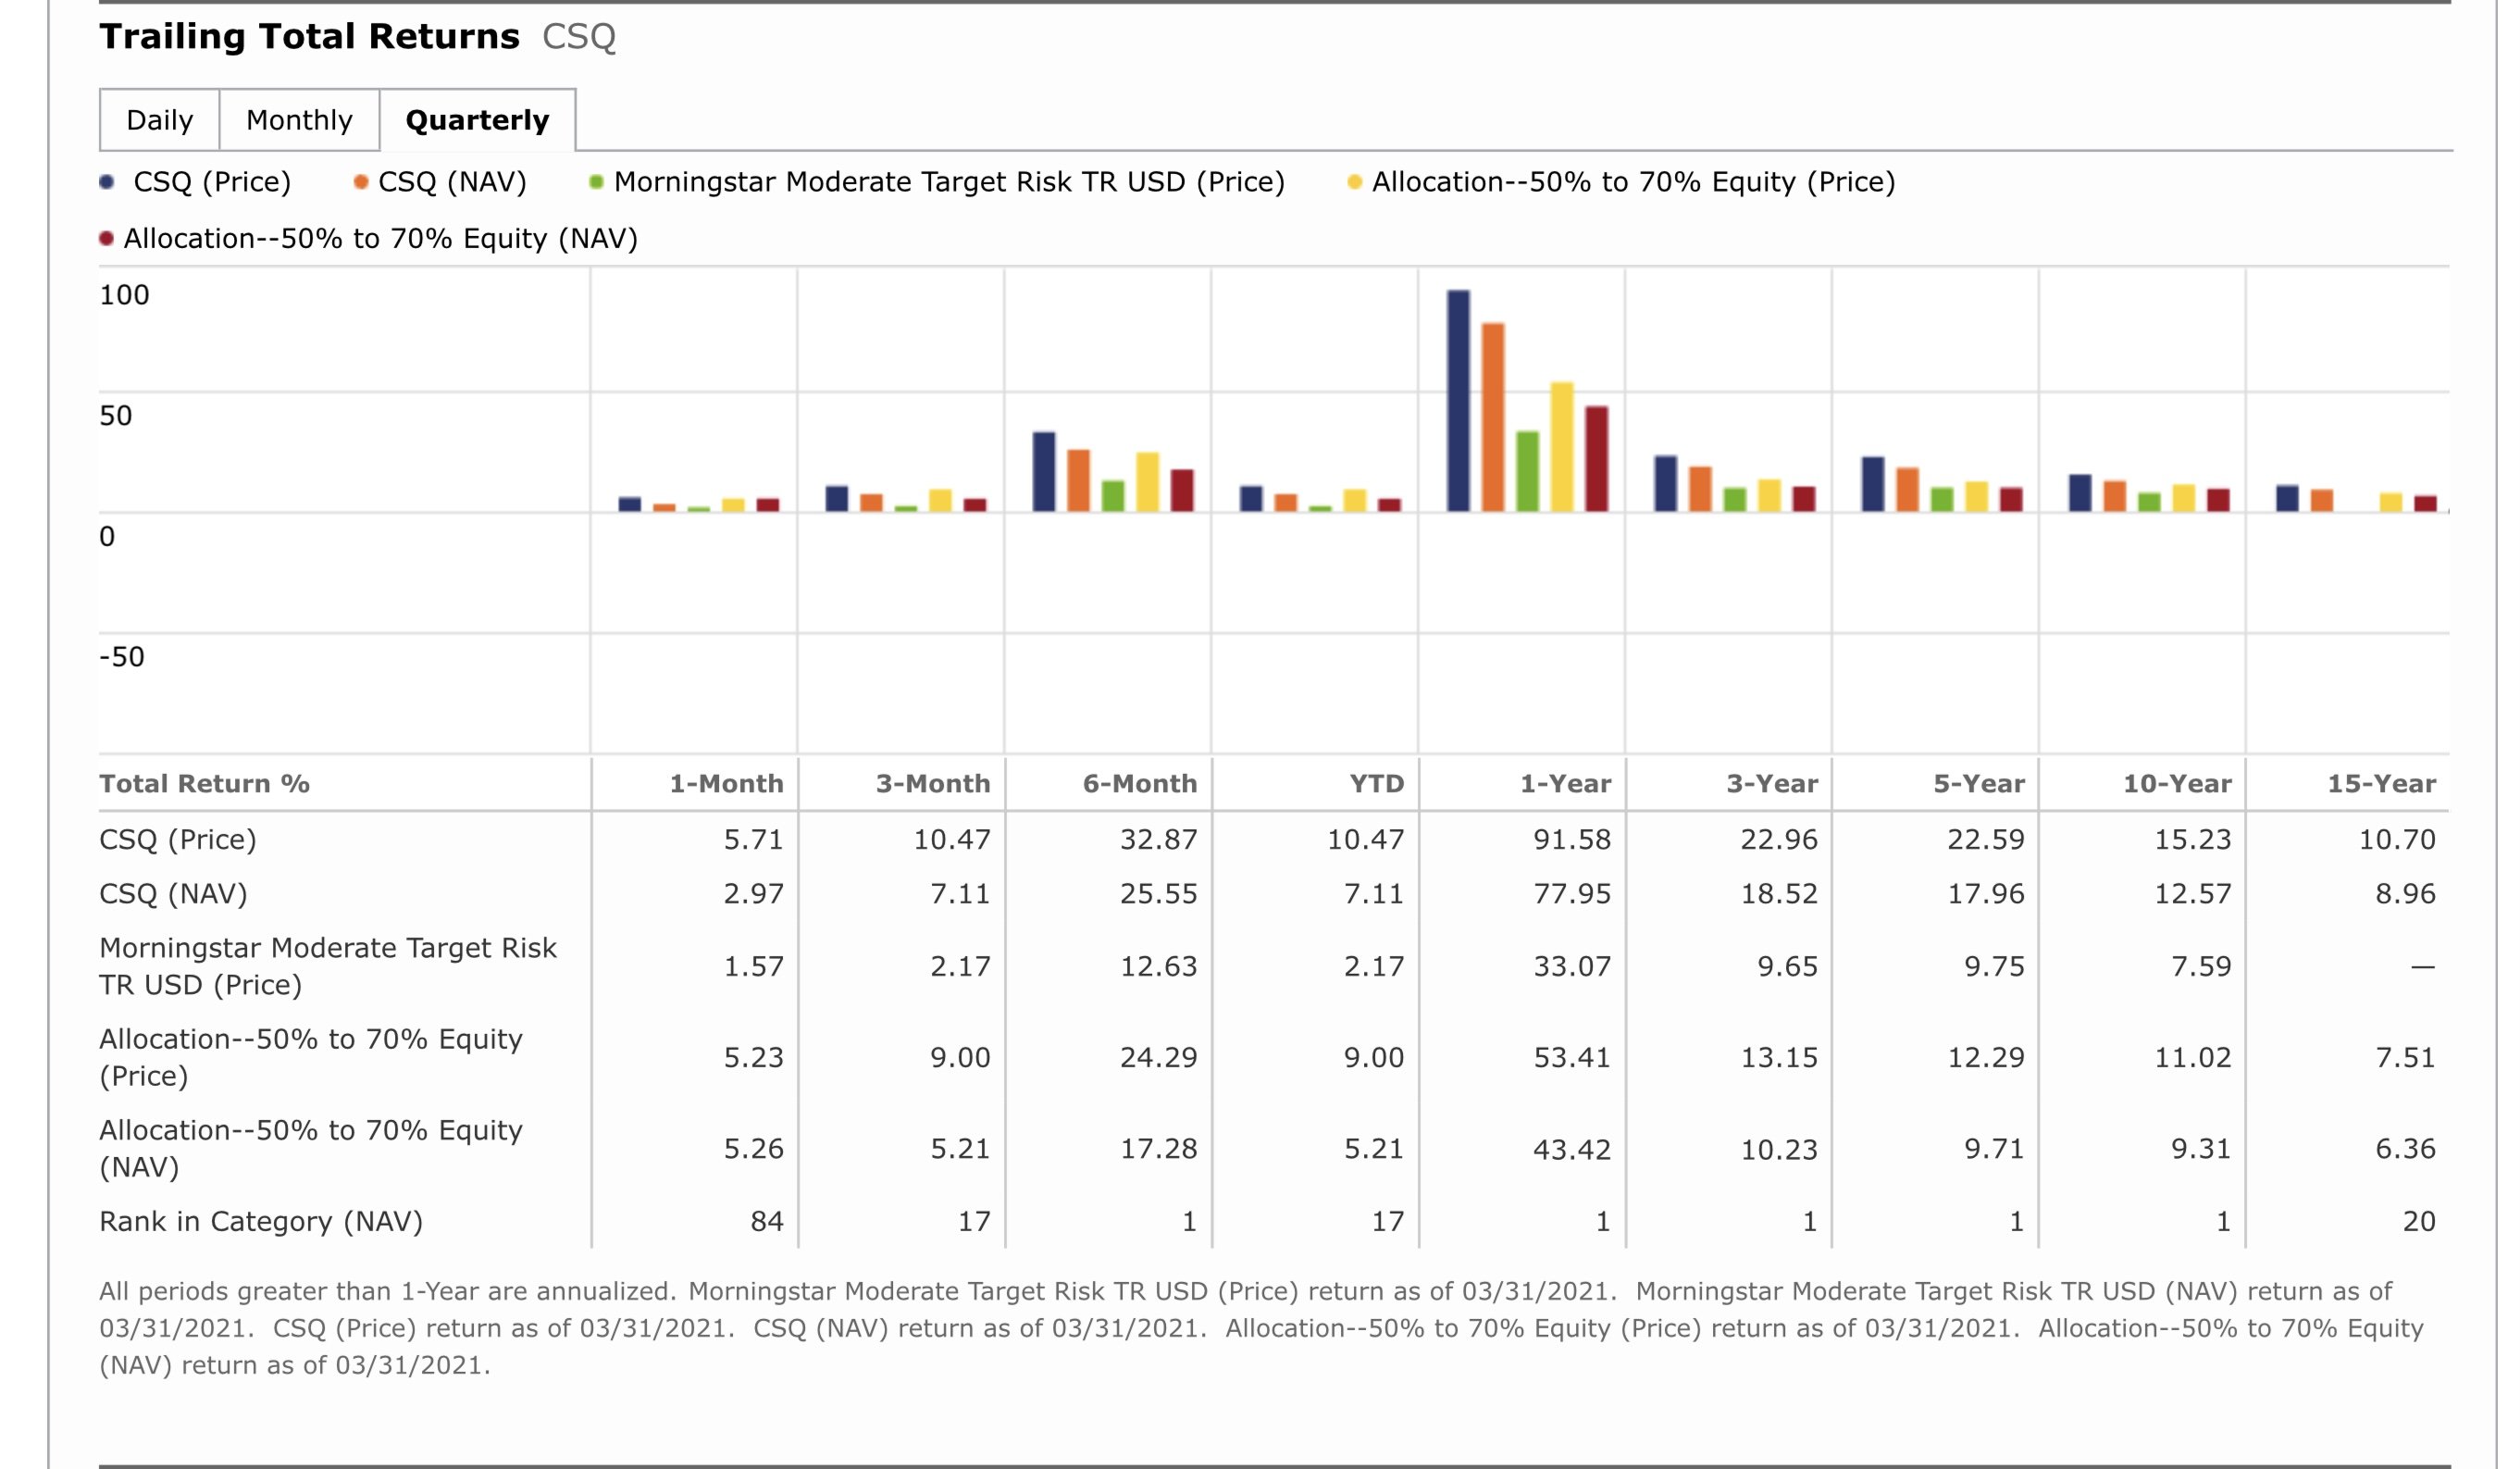2520x1469 pixels.
Task: Toggle the green Morningstar Moderate Target Risk legend
Action: 596,182
